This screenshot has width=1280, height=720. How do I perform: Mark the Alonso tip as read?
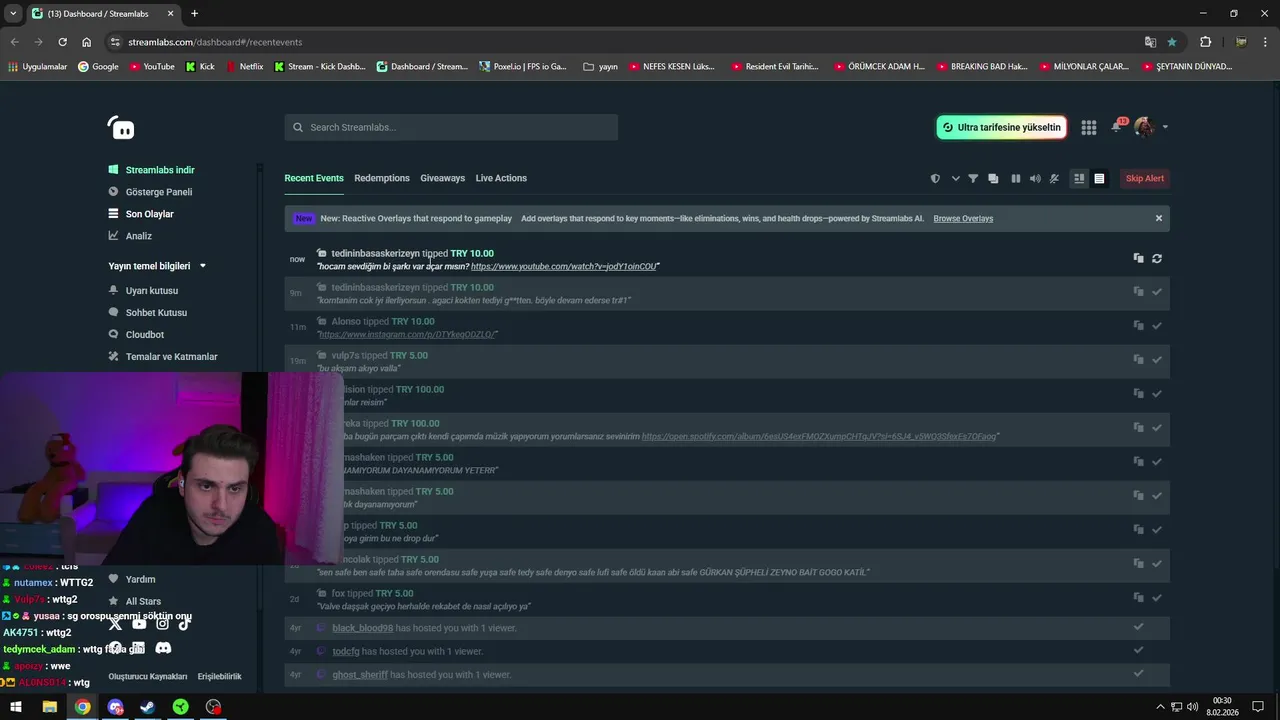point(1157,326)
